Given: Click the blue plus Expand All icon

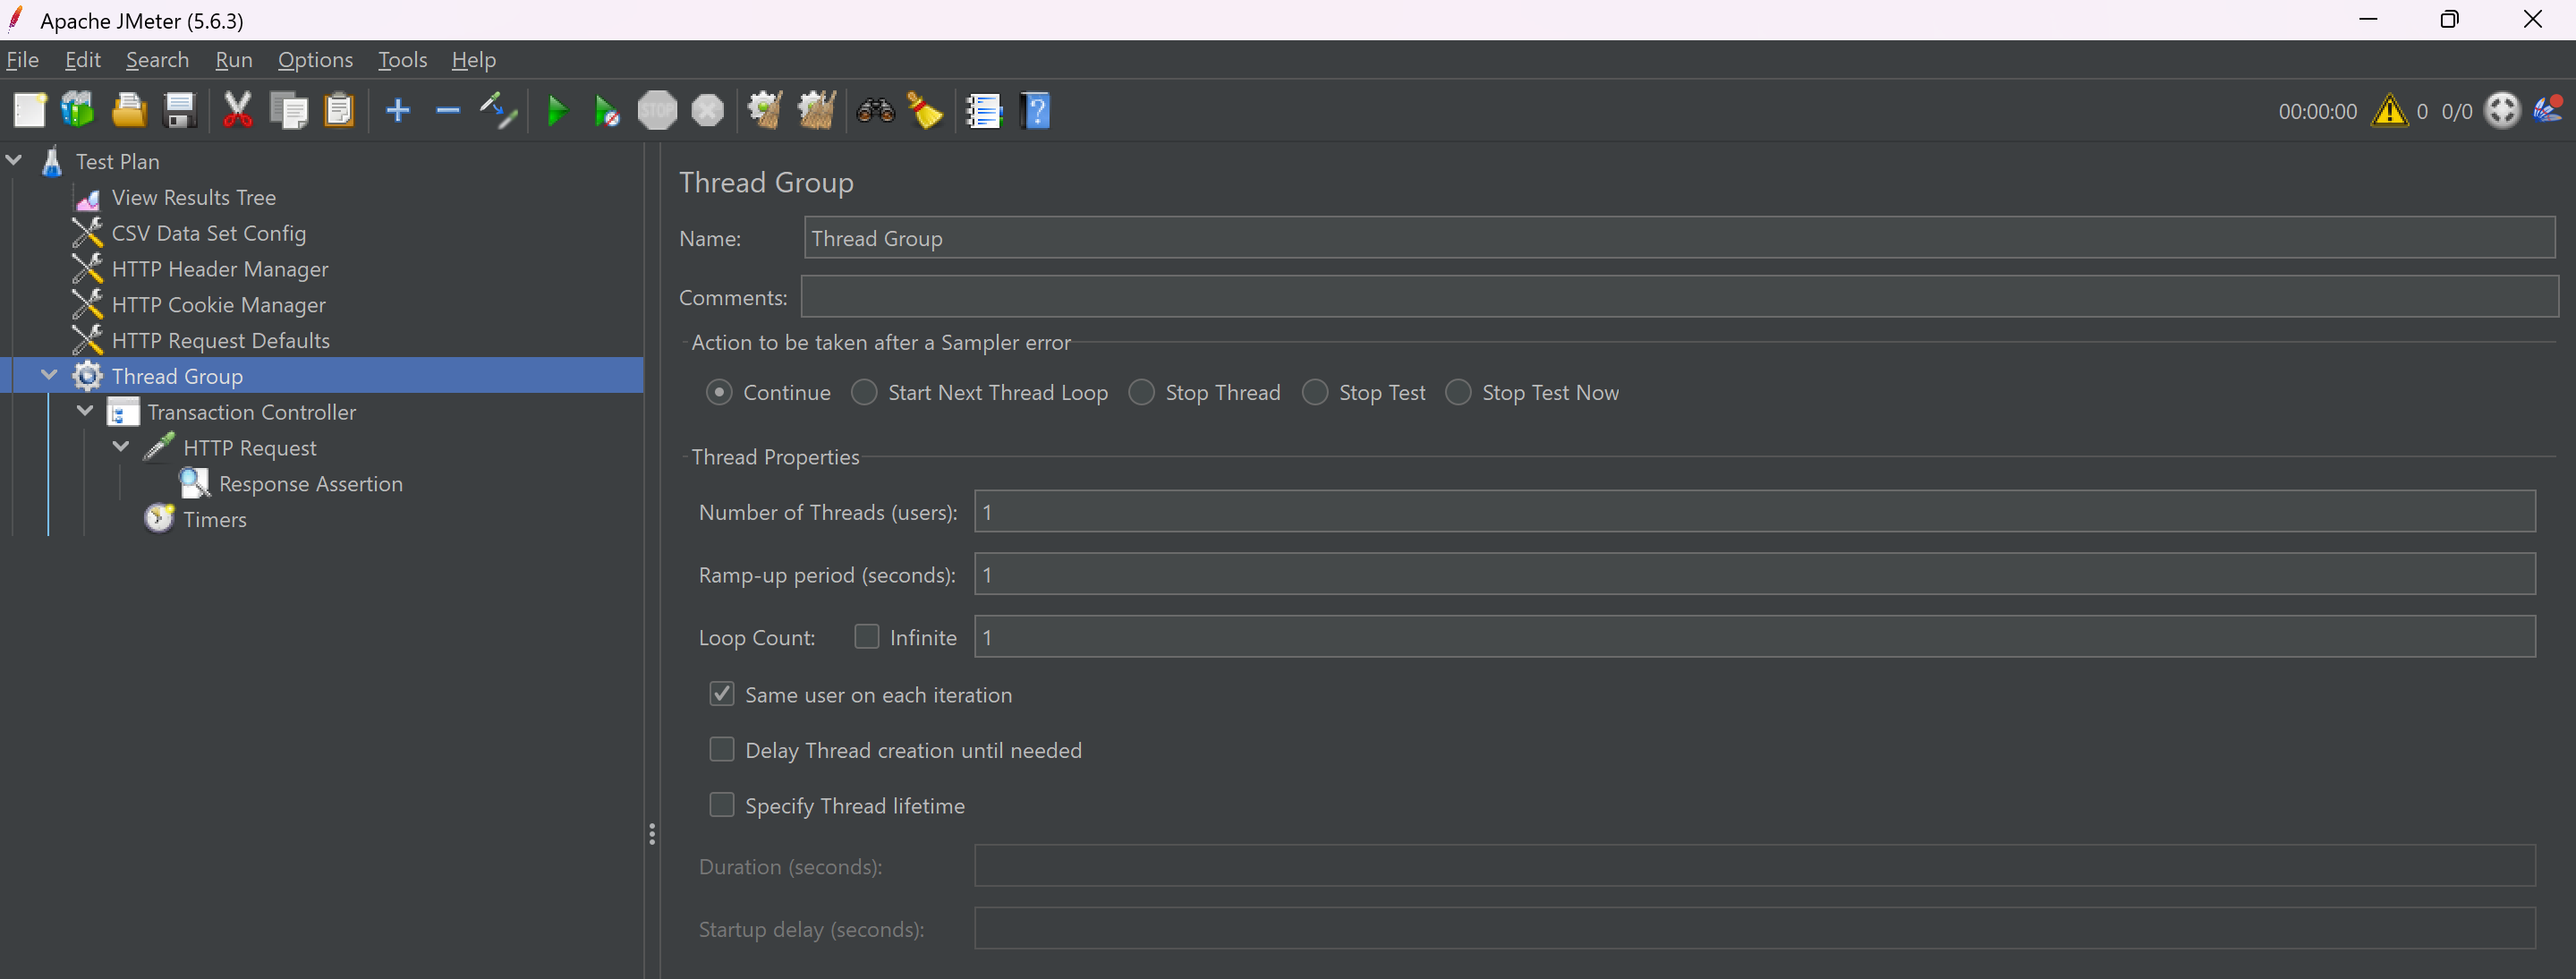Looking at the screenshot, I should 398,111.
